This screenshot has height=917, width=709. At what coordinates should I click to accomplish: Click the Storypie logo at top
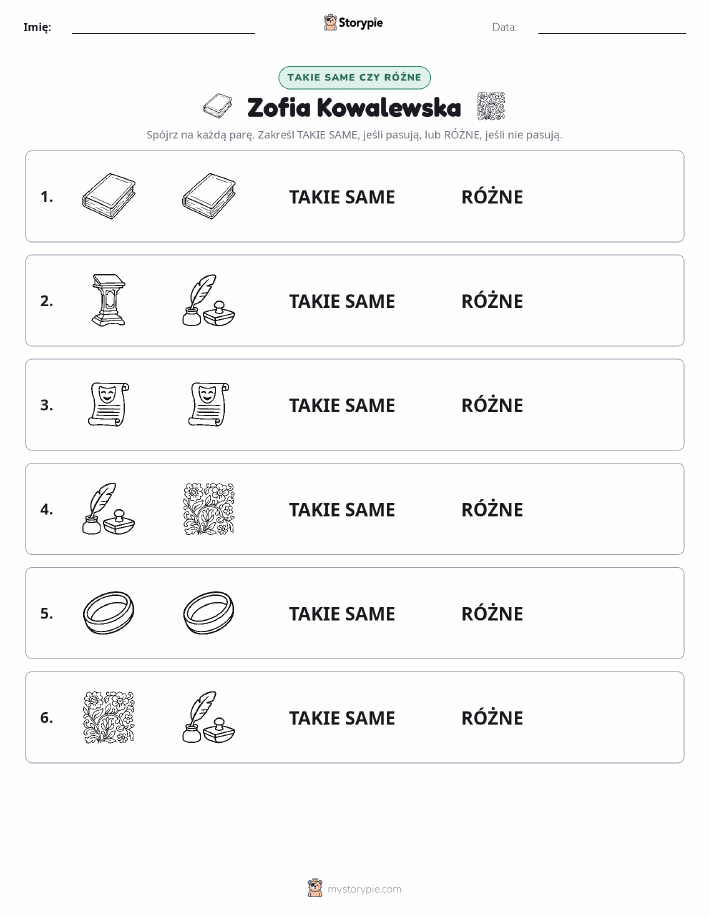point(353,23)
